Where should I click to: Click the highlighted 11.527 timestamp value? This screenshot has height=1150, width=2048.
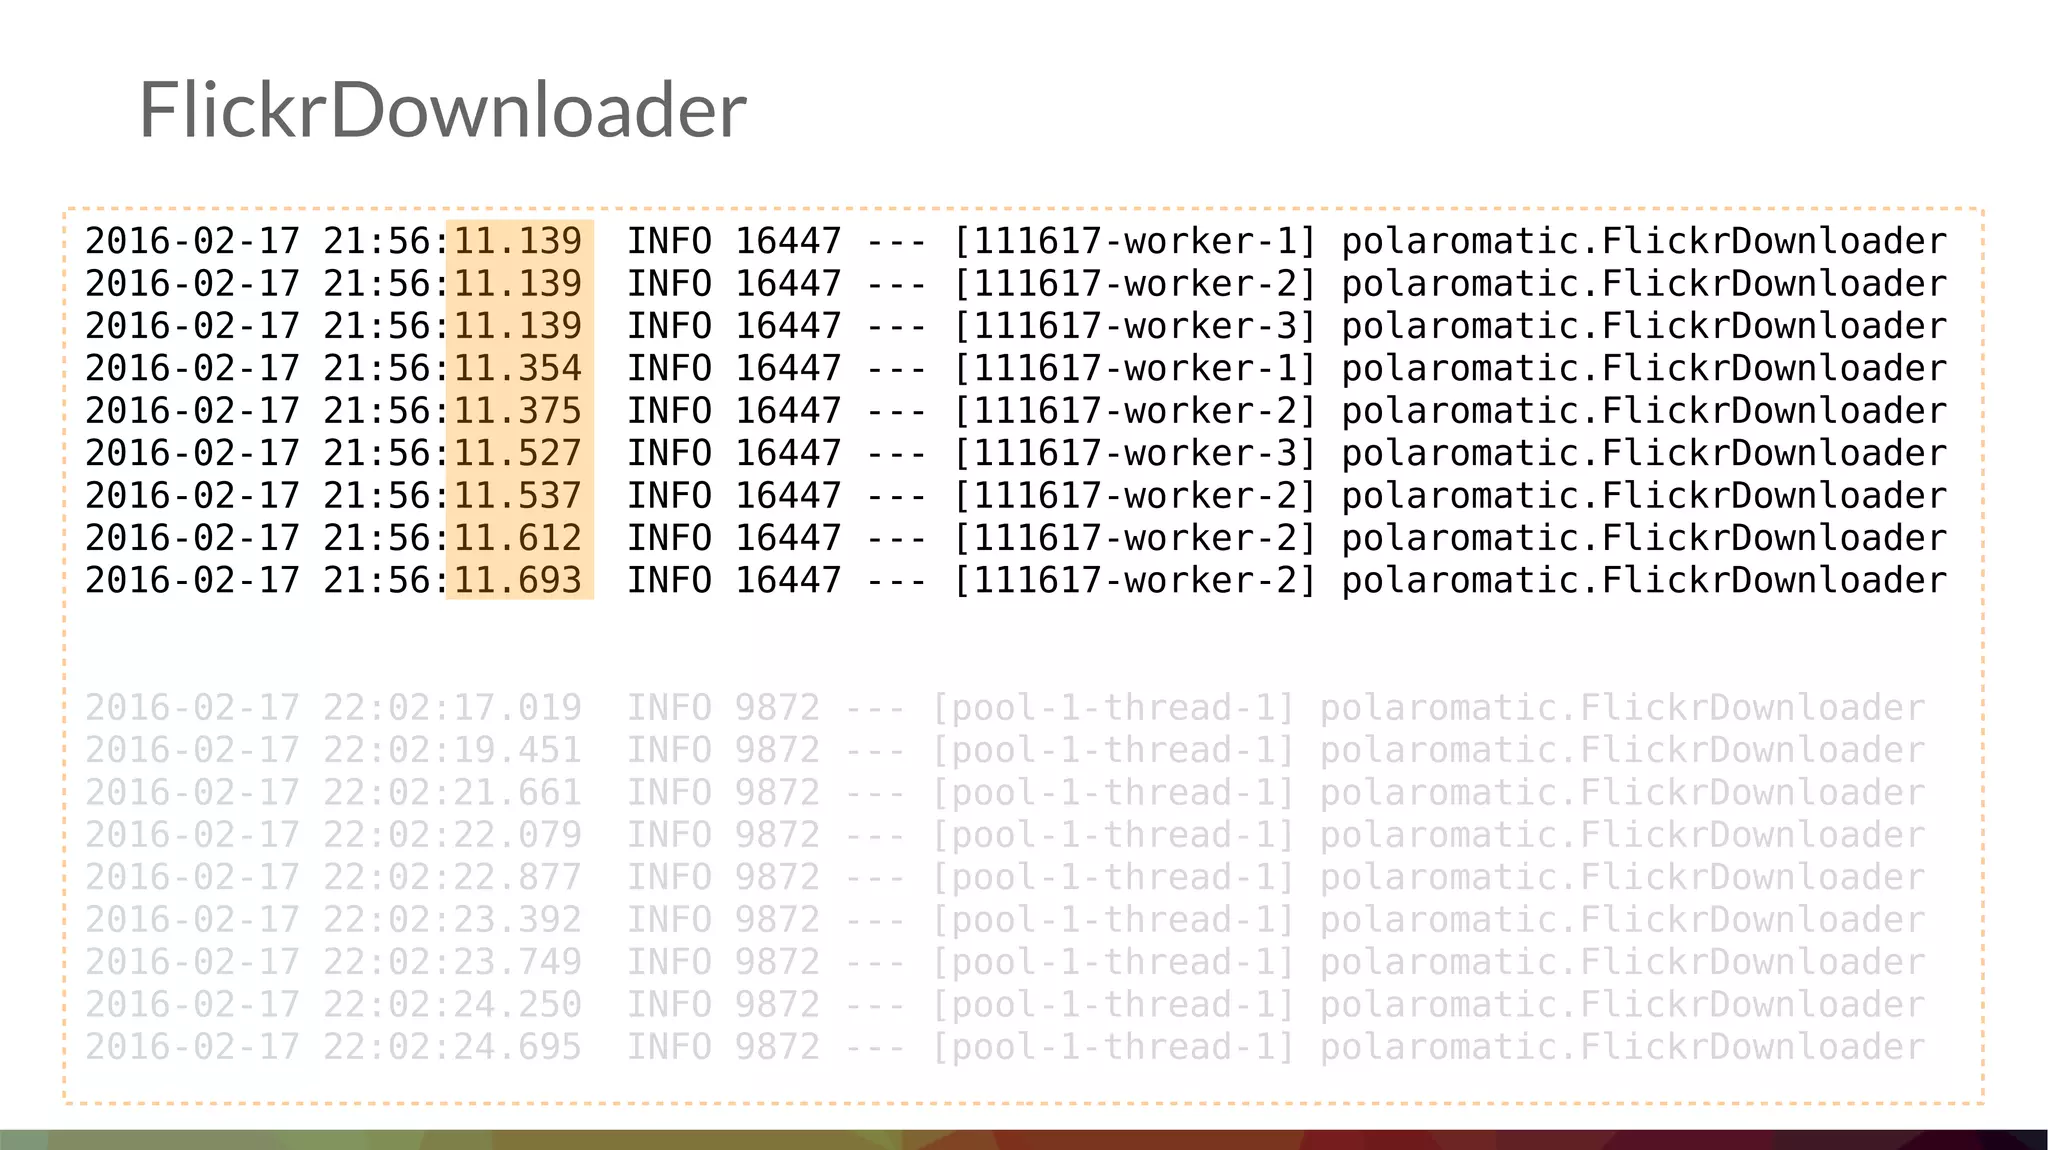[x=518, y=454]
